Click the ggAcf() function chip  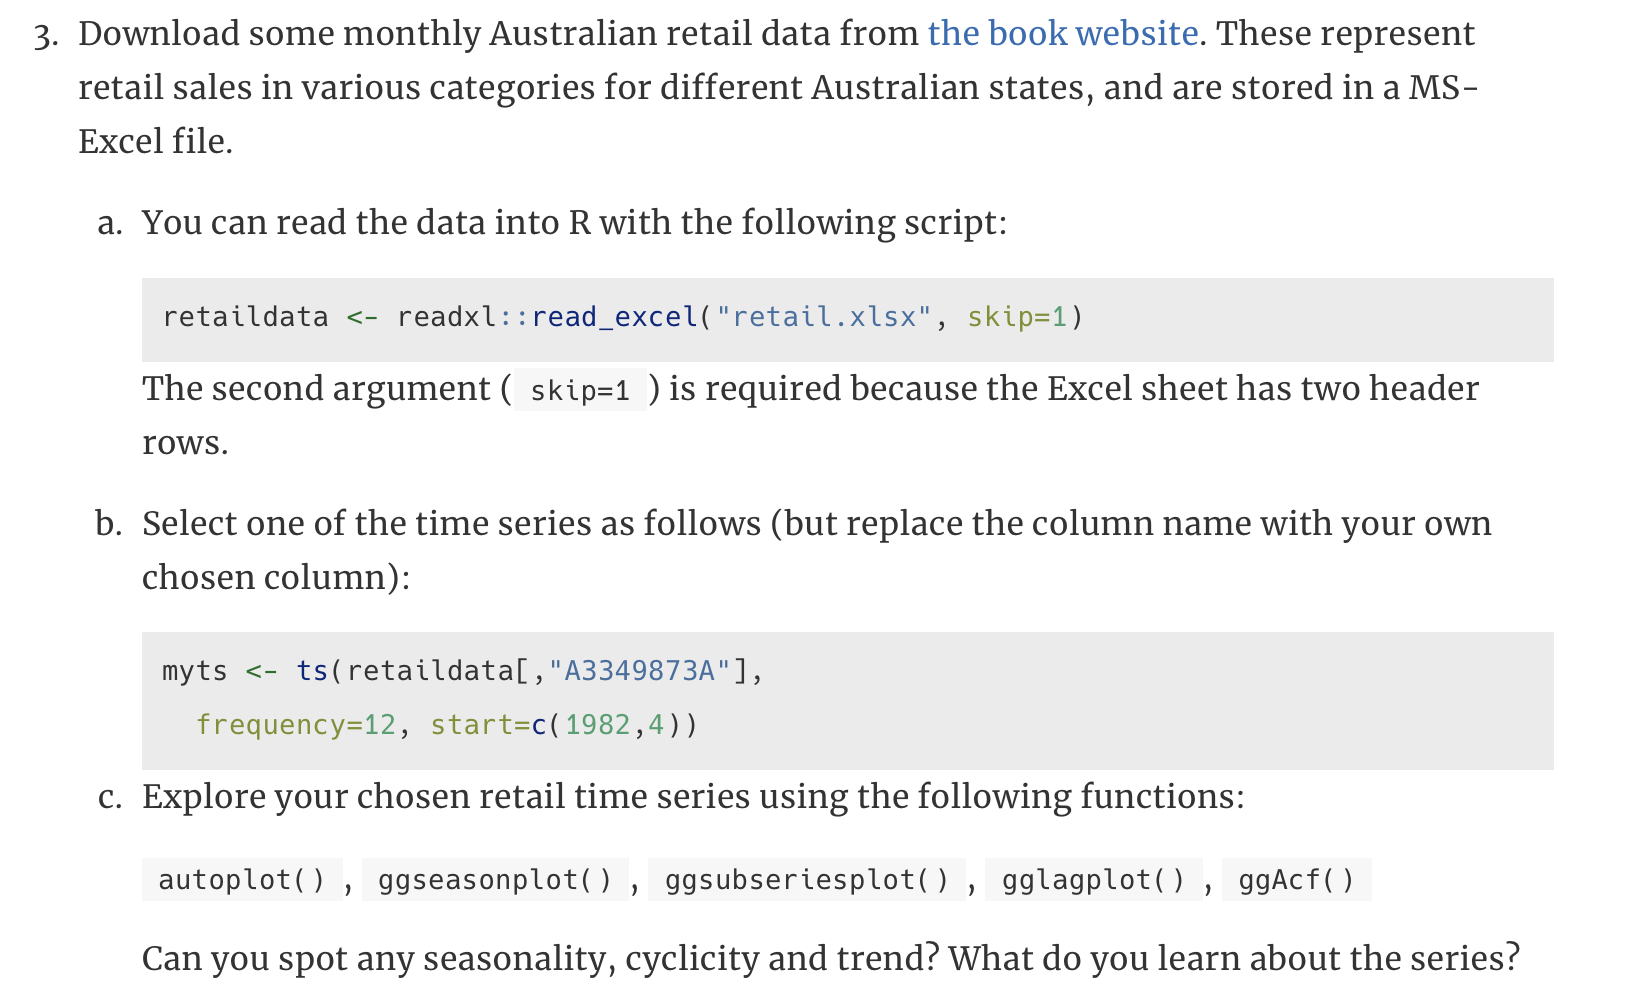pos(1296,880)
